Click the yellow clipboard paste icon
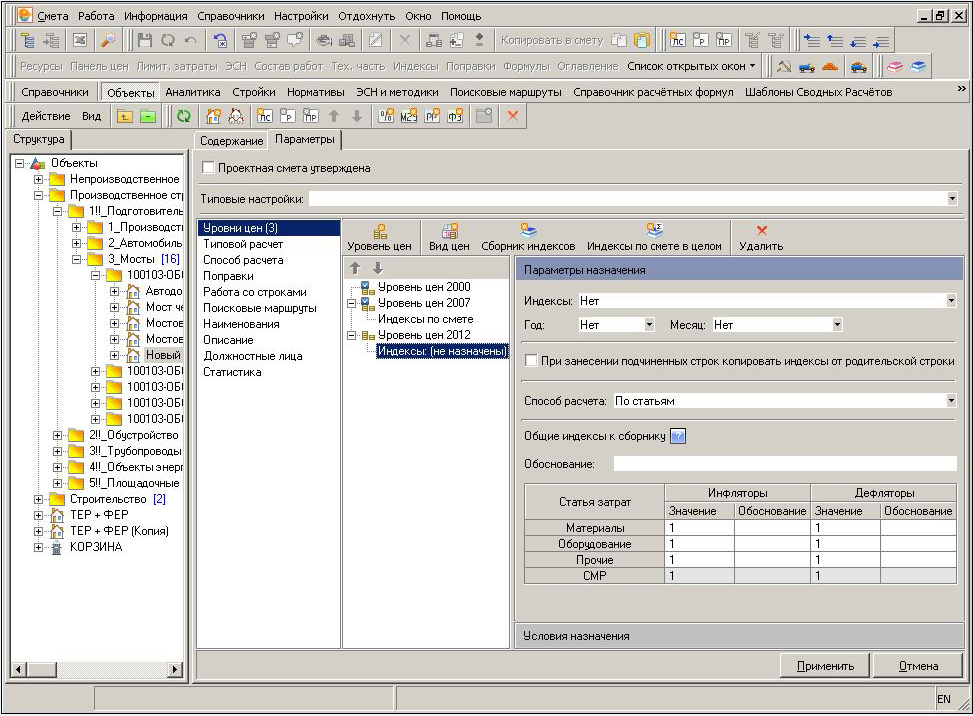The width and height of the screenshot is (973, 716). (x=642, y=41)
